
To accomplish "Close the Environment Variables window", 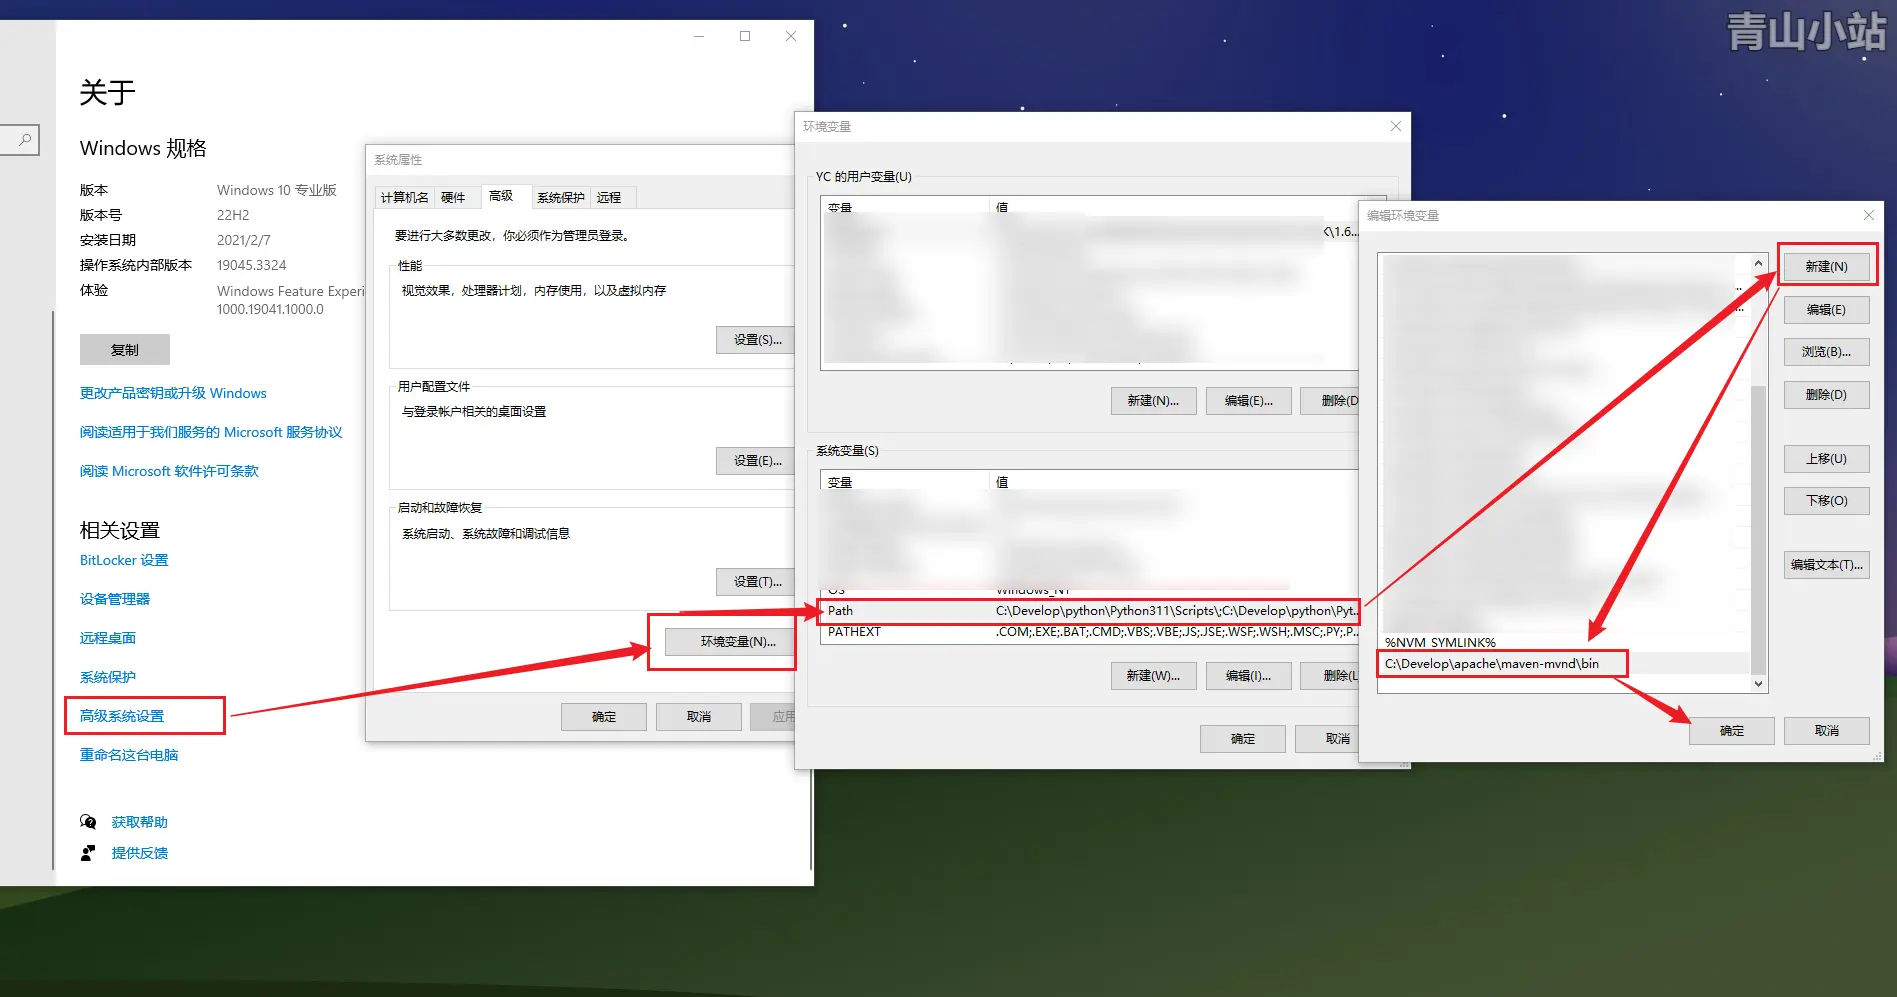I will tap(1395, 126).
